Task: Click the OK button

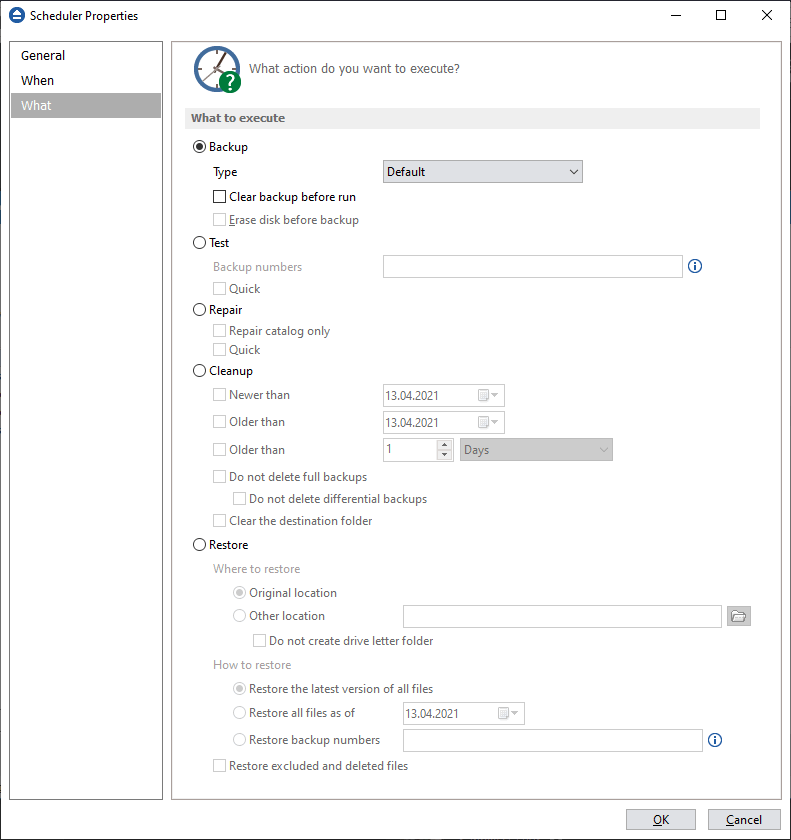Action: tap(661, 820)
